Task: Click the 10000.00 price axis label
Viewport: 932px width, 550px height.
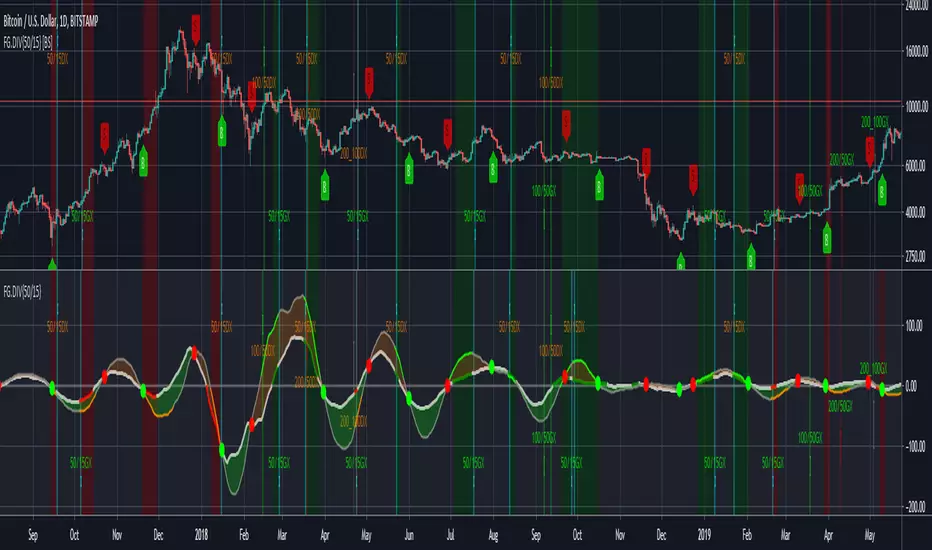Action: [x=916, y=107]
